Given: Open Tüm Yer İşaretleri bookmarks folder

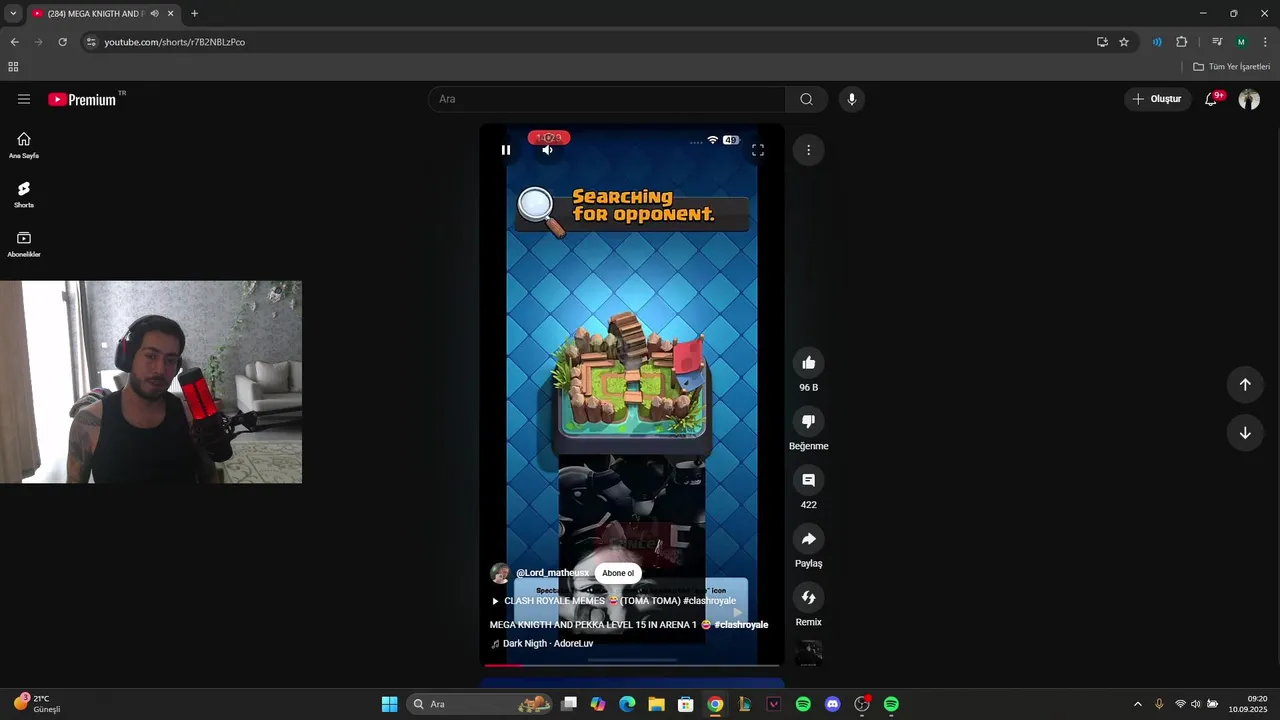Looking at the screenshot, I should coord(1232,67).
